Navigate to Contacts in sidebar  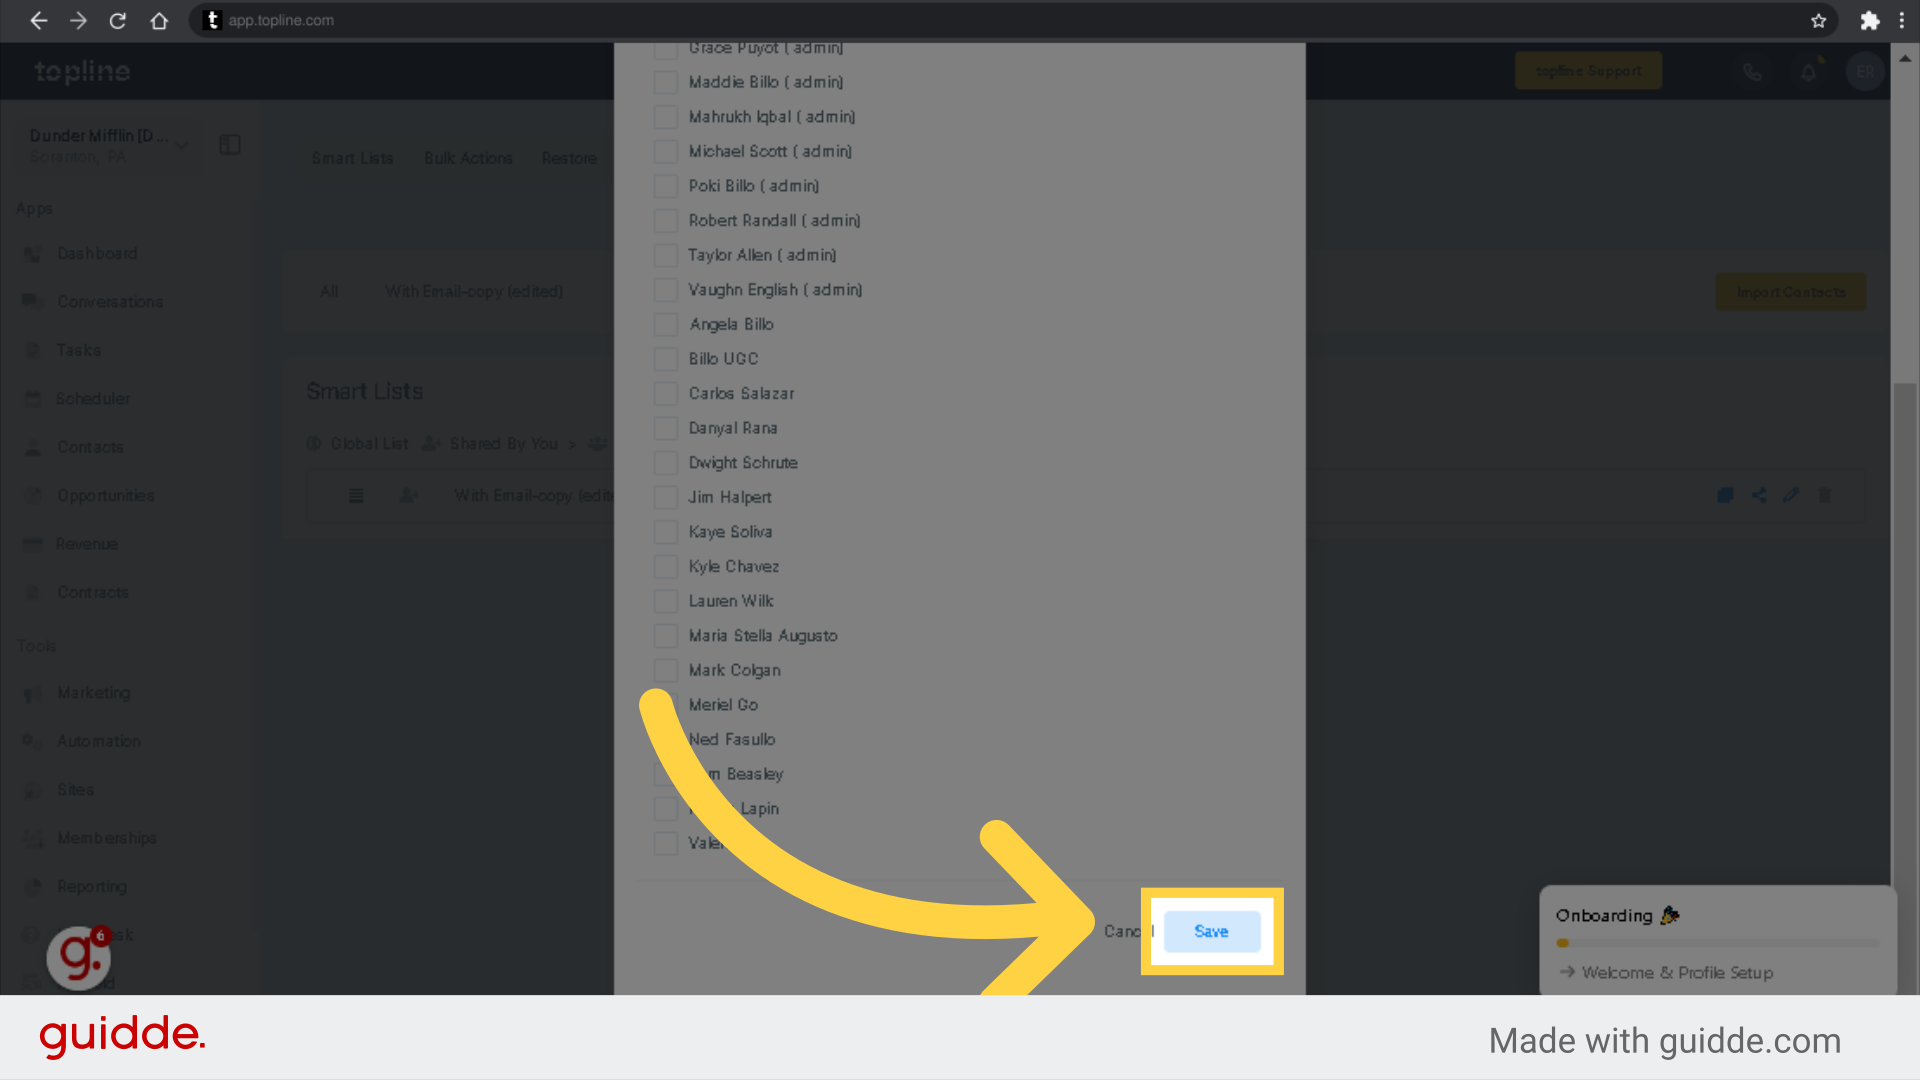click(x=90, y=447)
